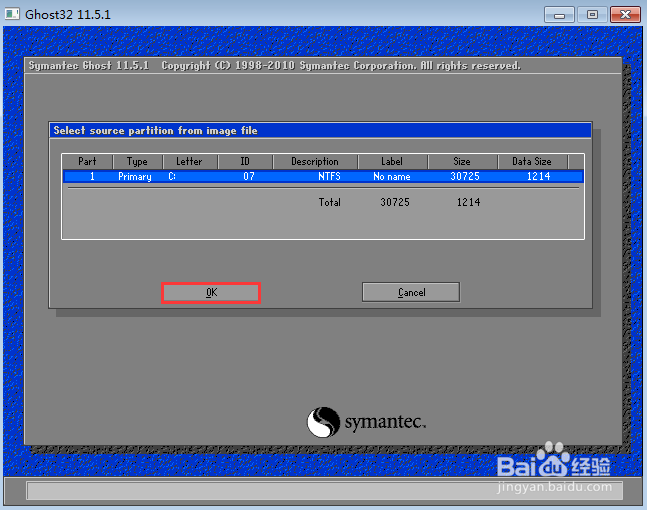The width and height of the screenshot is (647, 510).
Task: Click the Letter column header
Action: 190,161
